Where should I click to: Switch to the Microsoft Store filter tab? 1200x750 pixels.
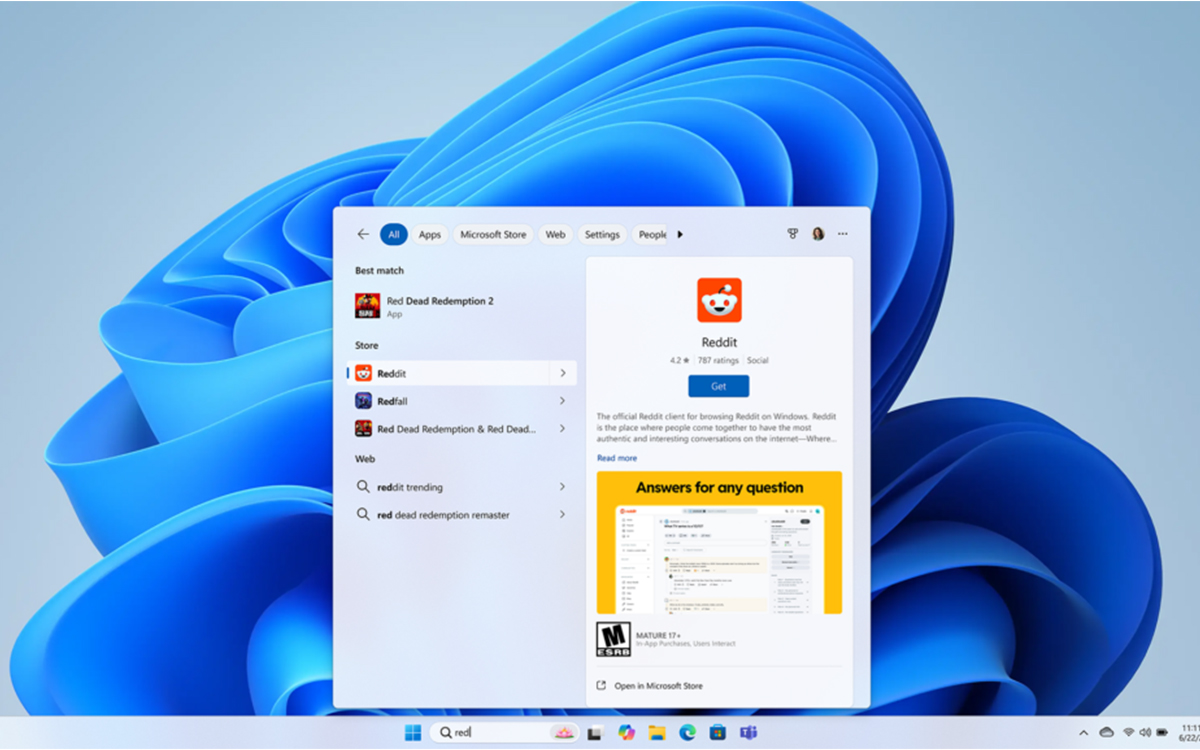[x=493, y=234]
